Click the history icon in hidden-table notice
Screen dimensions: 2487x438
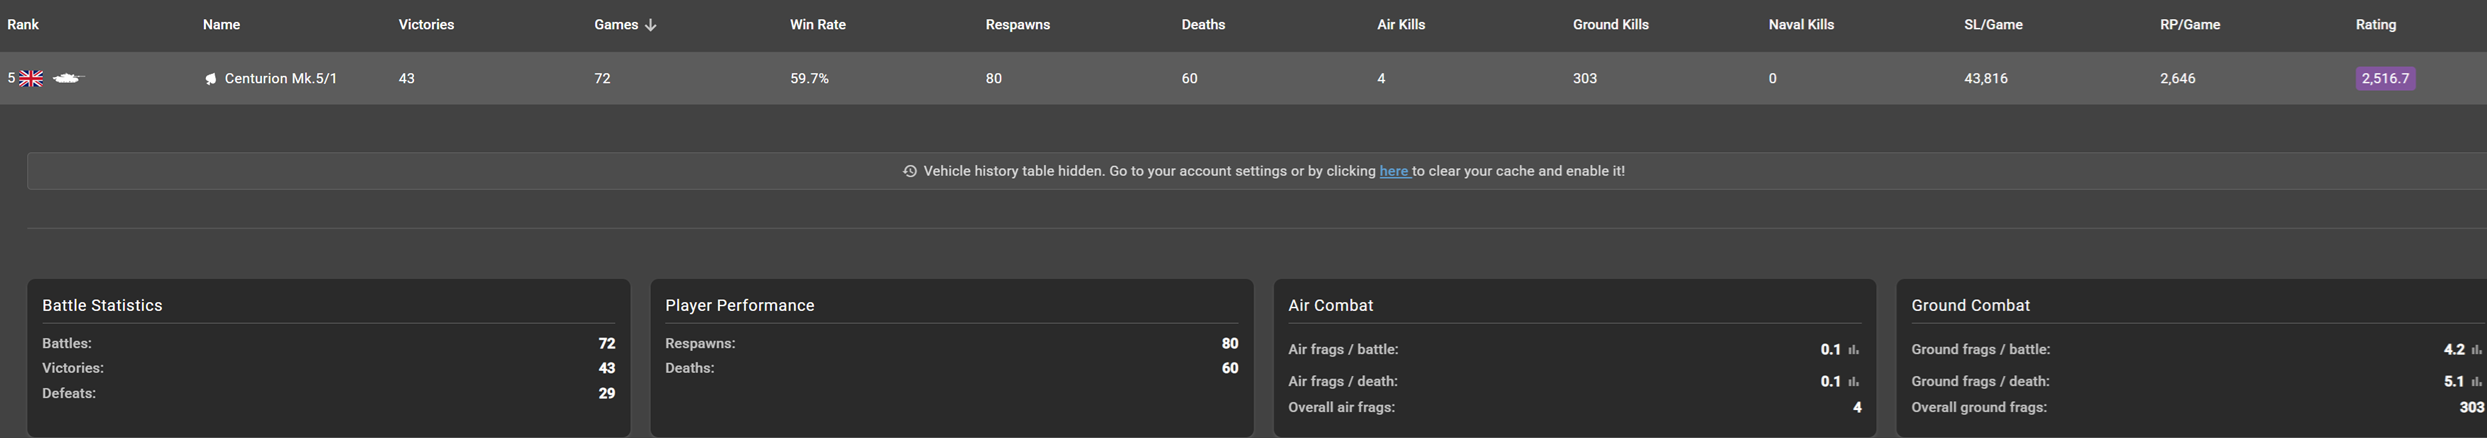909,171
